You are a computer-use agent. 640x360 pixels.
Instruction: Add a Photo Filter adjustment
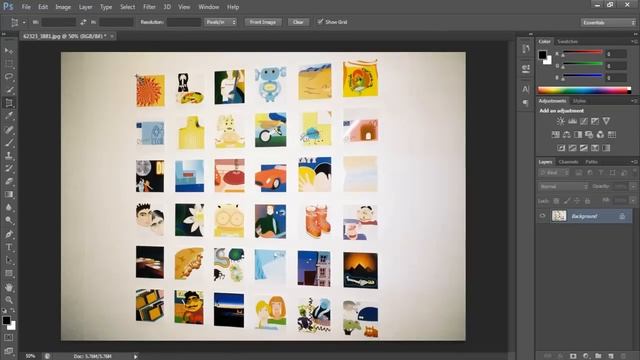click(x=589, y=135)
